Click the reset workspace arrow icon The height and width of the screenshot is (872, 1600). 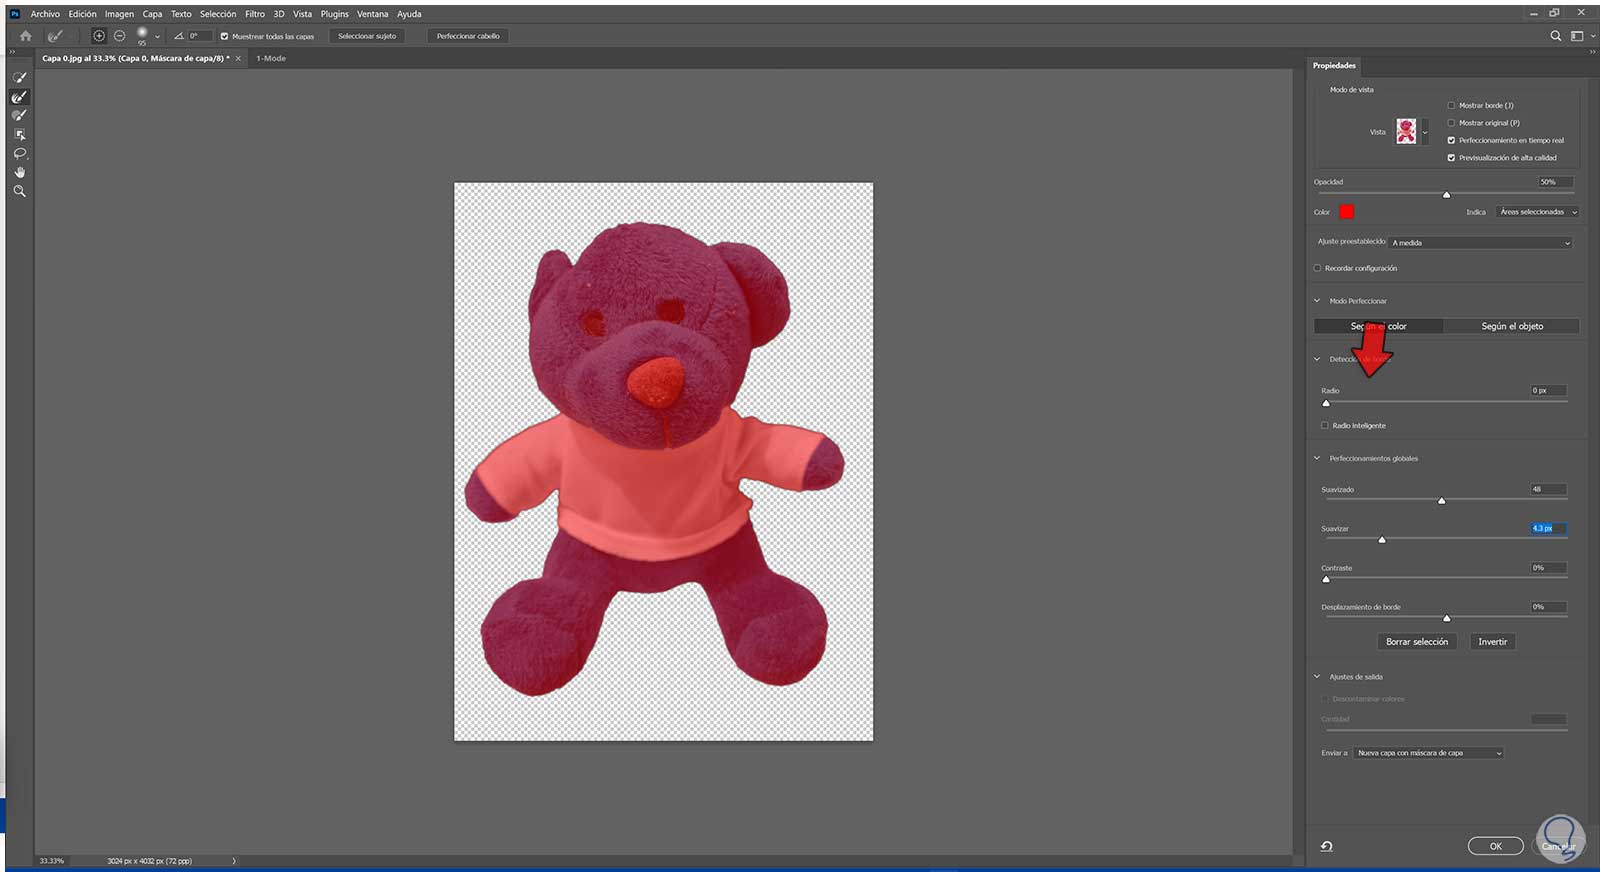pyautogui.click(x=1326, y=846)
